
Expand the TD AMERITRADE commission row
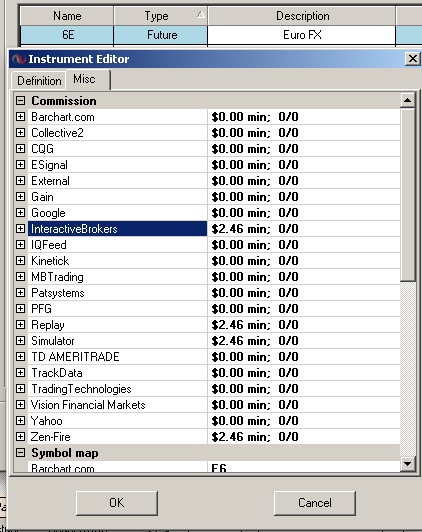click(x=20, y=357)
